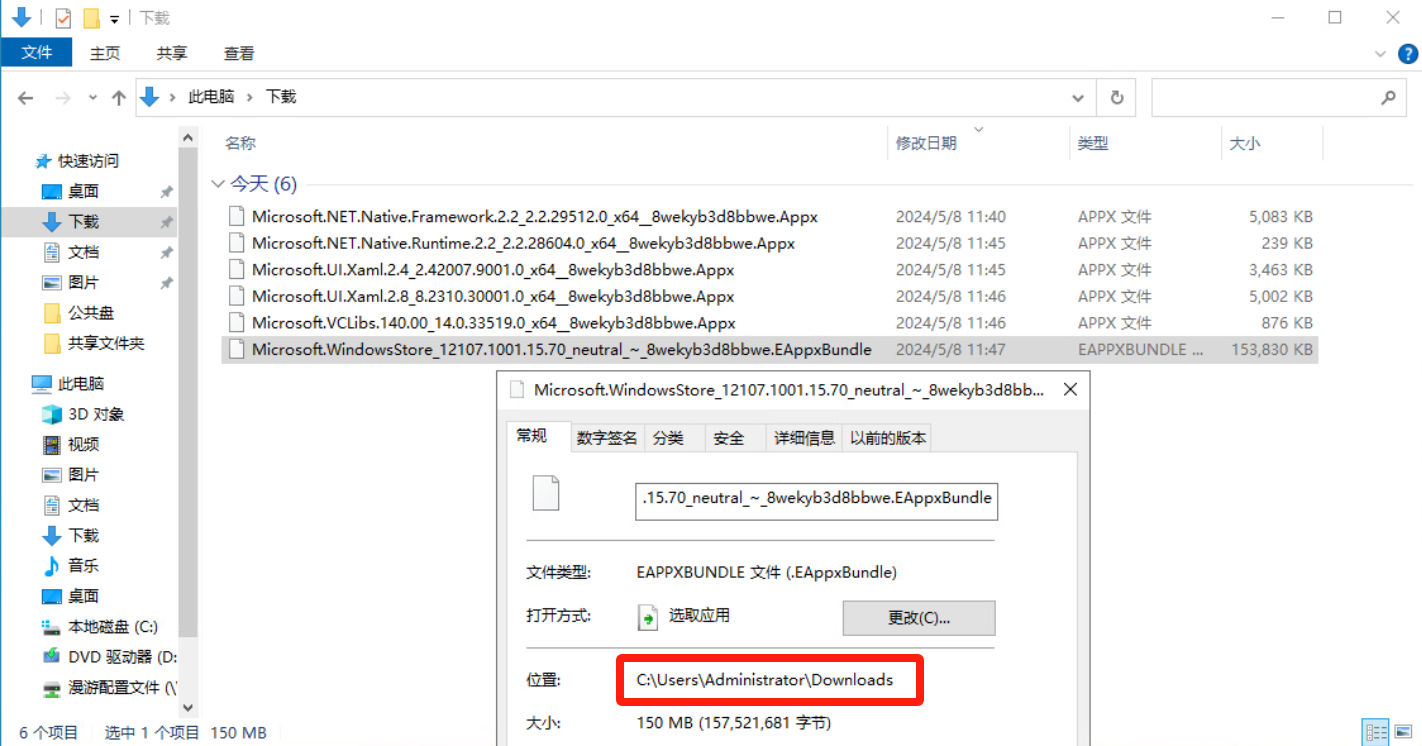1422x746 pixels.
Task: Click the refresh icon beside address bar
Action: coord(1116,98)
